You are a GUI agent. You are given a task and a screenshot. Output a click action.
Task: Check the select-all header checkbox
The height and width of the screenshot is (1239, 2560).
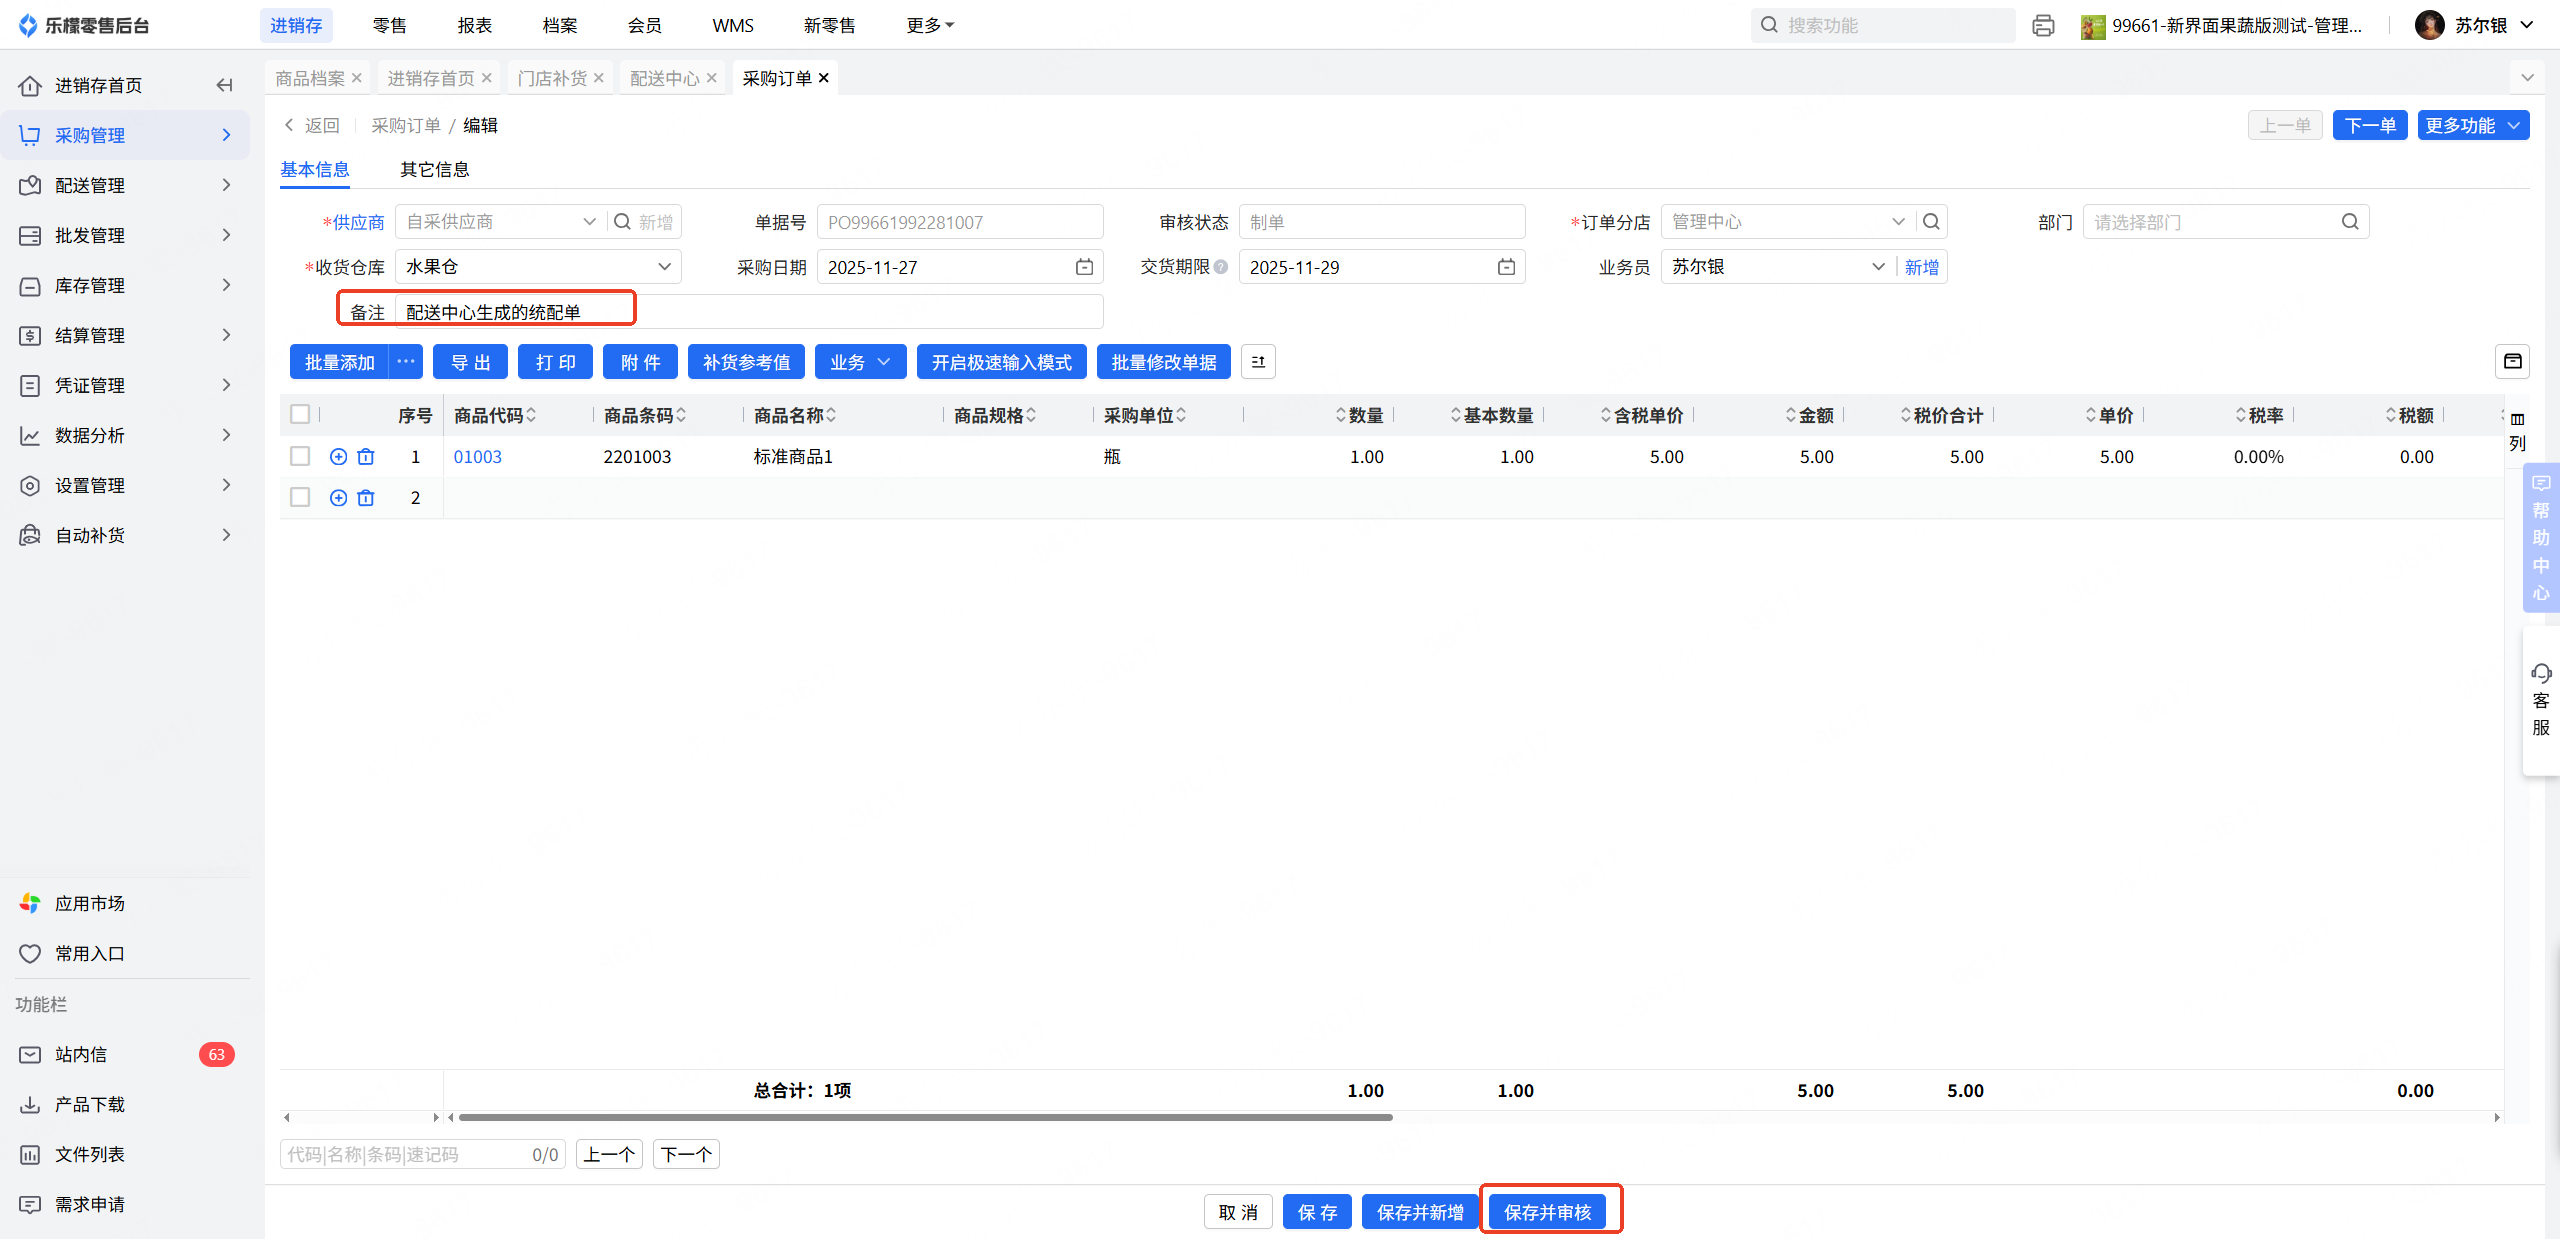[x=300, y=414]
